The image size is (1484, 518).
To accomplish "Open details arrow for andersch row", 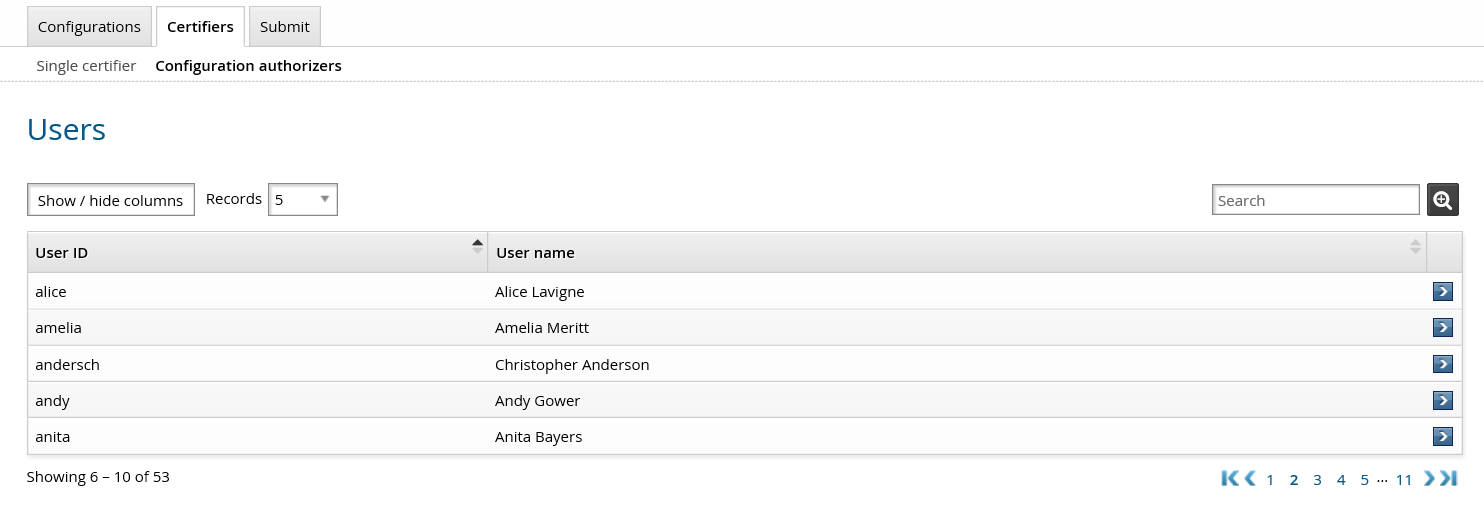I will 1442,364.
